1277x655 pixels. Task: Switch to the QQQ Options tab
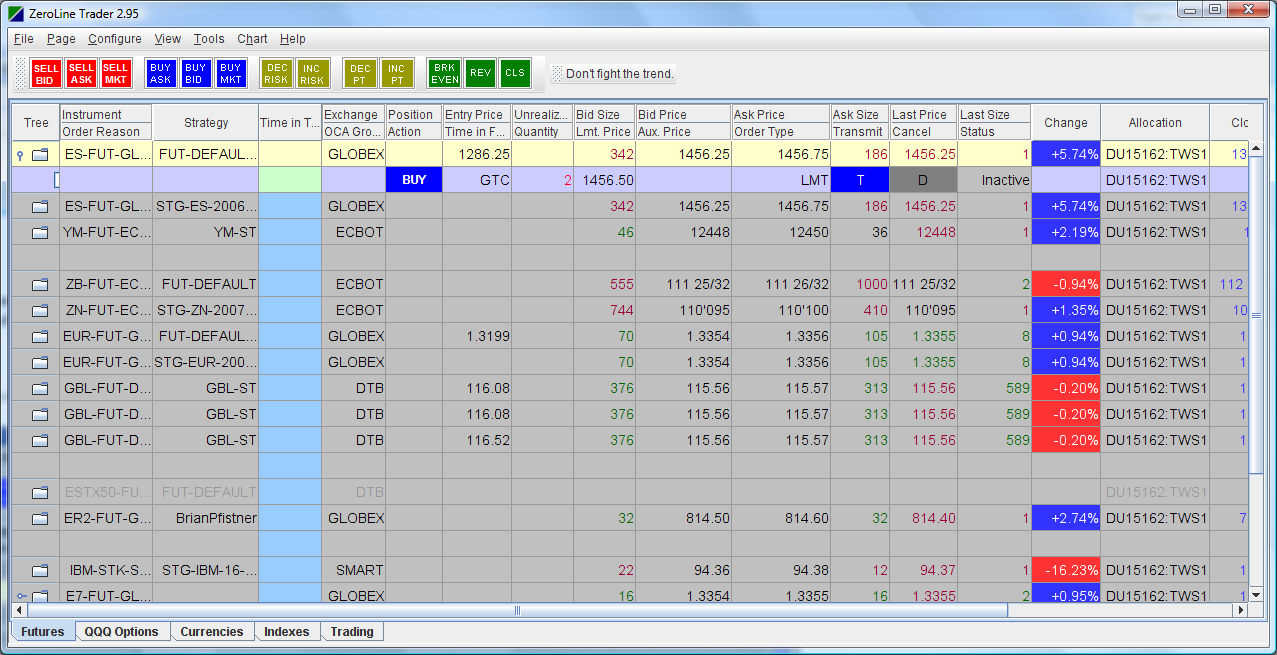(122, 632)
